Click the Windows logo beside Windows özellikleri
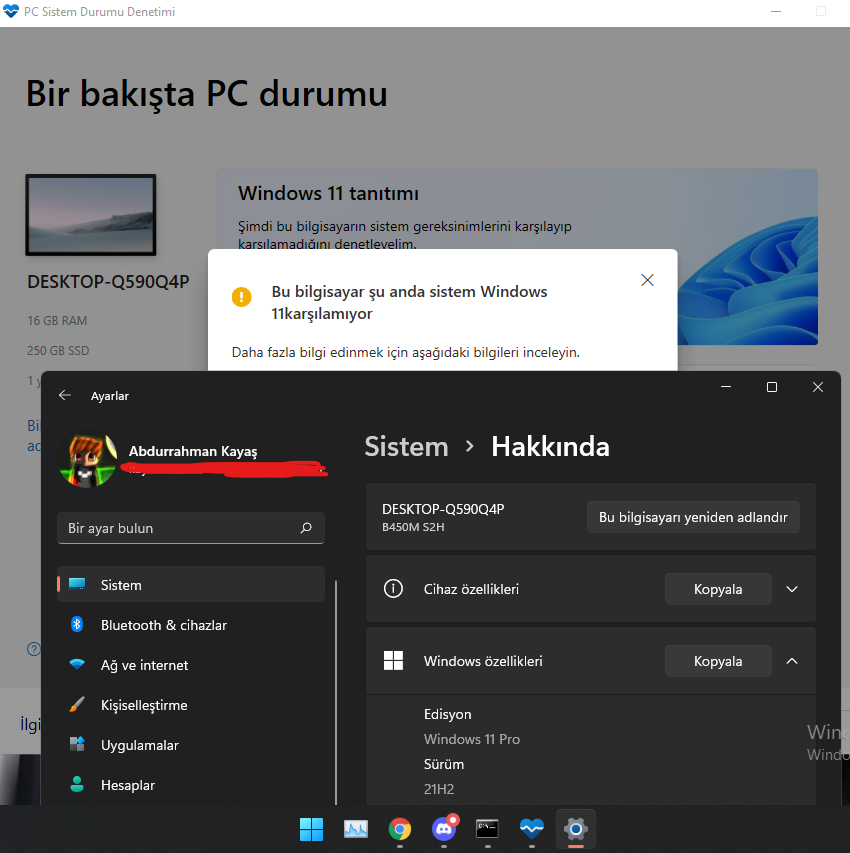Screen dimensions: 850x853 click(393, 660)
